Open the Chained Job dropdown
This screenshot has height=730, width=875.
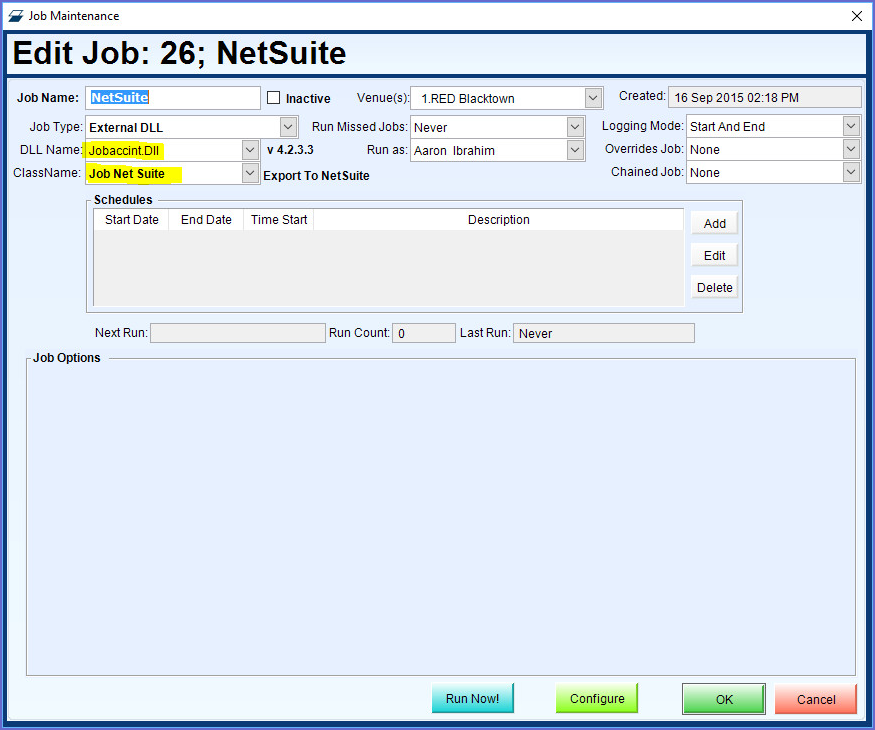(851, 172)
